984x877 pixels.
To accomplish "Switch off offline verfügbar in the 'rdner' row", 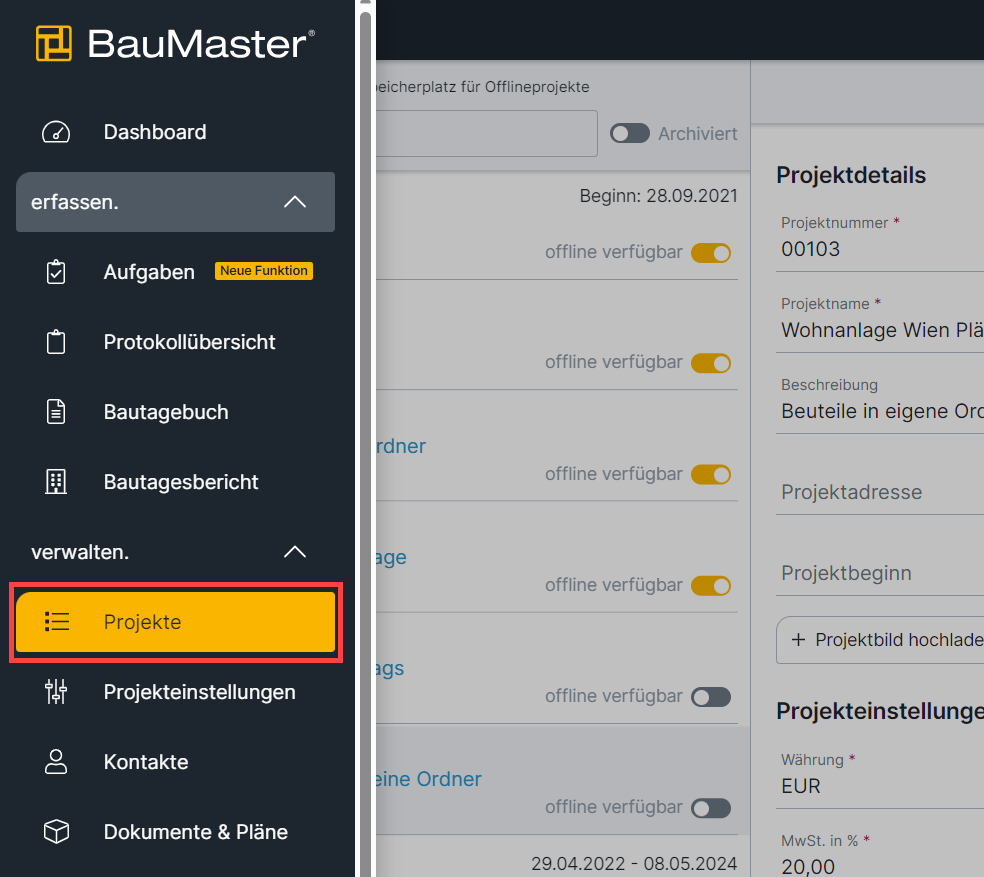I will (710, 474).
